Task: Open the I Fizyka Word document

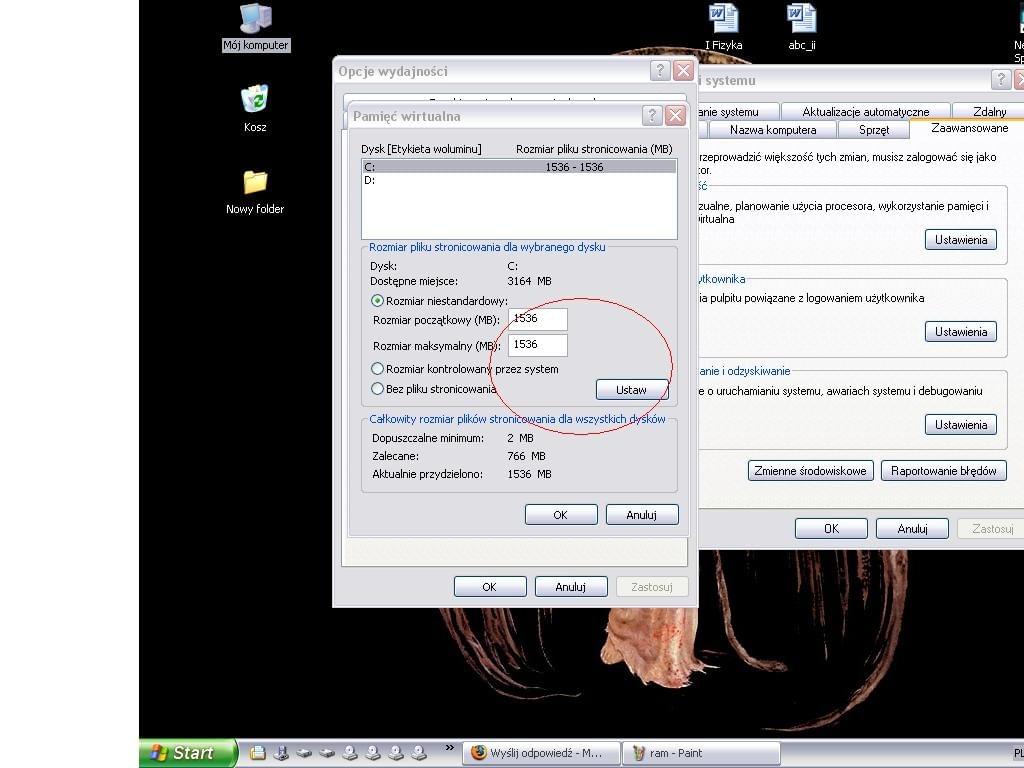Action: point(723,20)
